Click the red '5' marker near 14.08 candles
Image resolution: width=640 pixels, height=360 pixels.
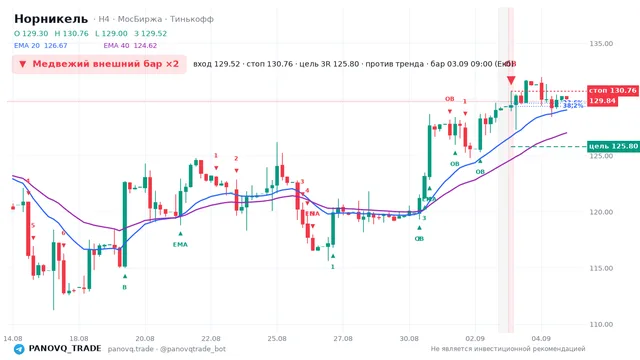(33, 226)
